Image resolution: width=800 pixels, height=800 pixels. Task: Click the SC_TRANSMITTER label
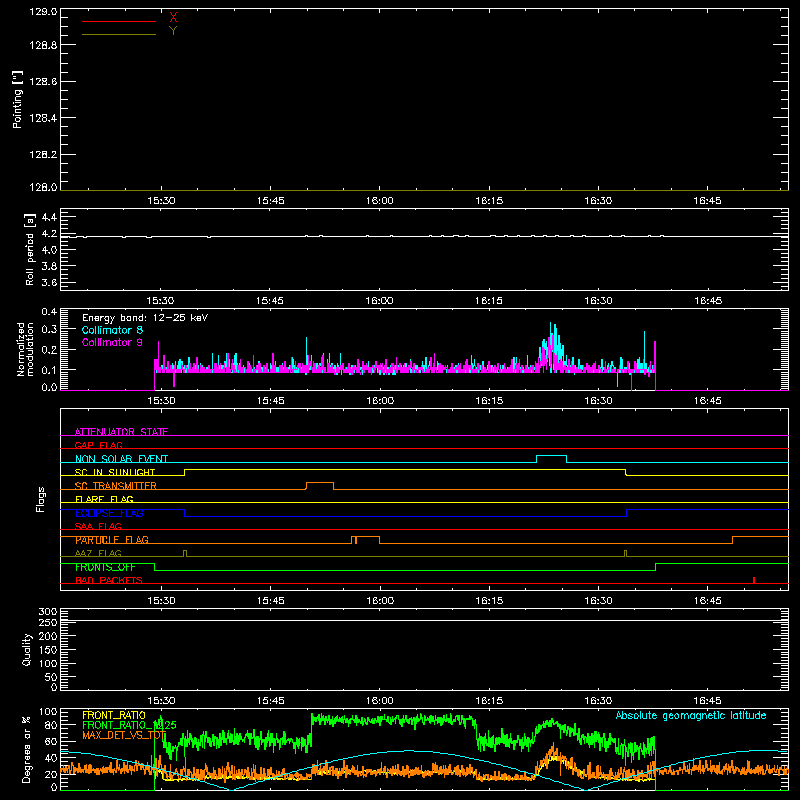coord(115,486)
